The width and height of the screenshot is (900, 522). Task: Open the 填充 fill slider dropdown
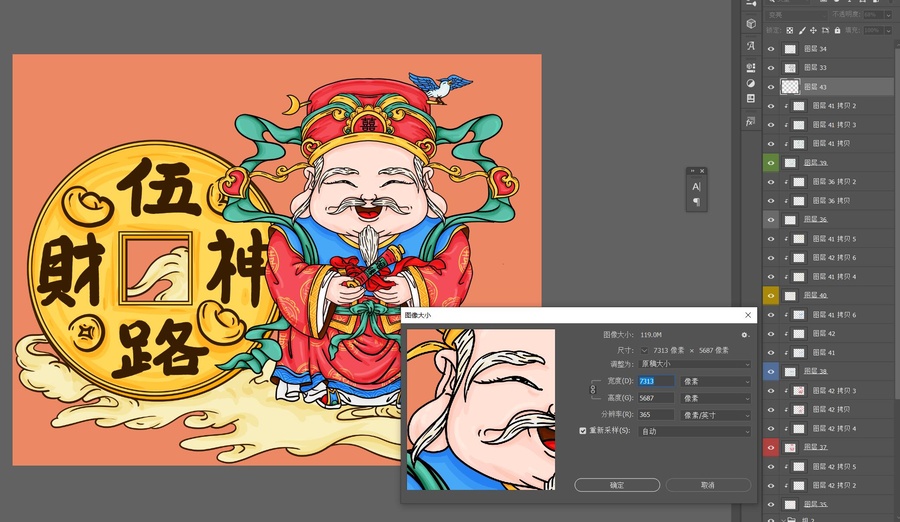[888, 30]
